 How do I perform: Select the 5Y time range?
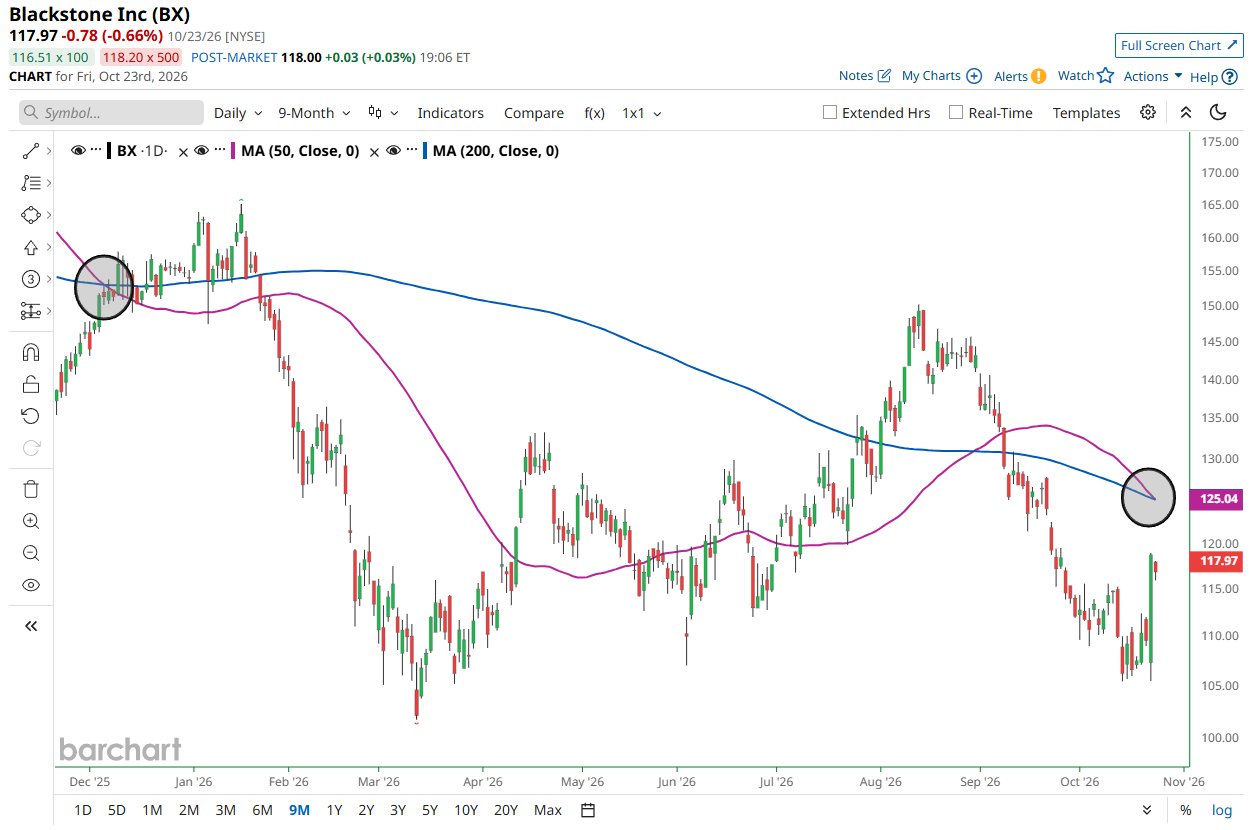429,810
